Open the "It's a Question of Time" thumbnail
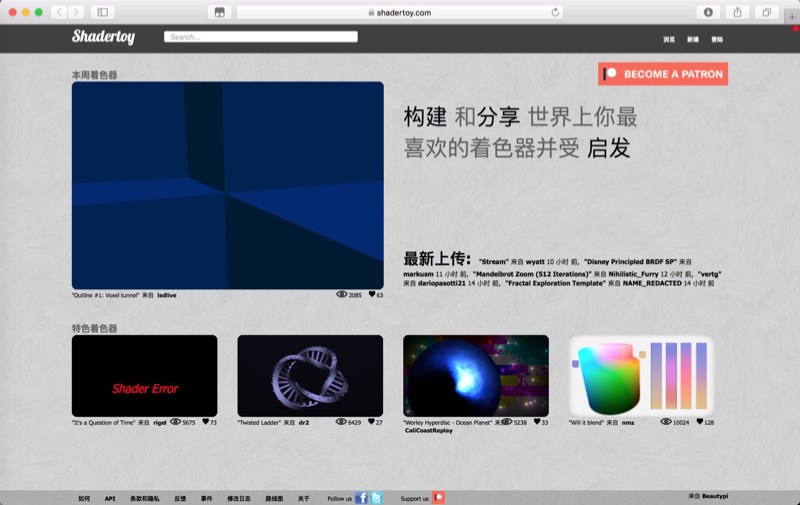Viewport: 800px width, 505px height. point(144,376)
